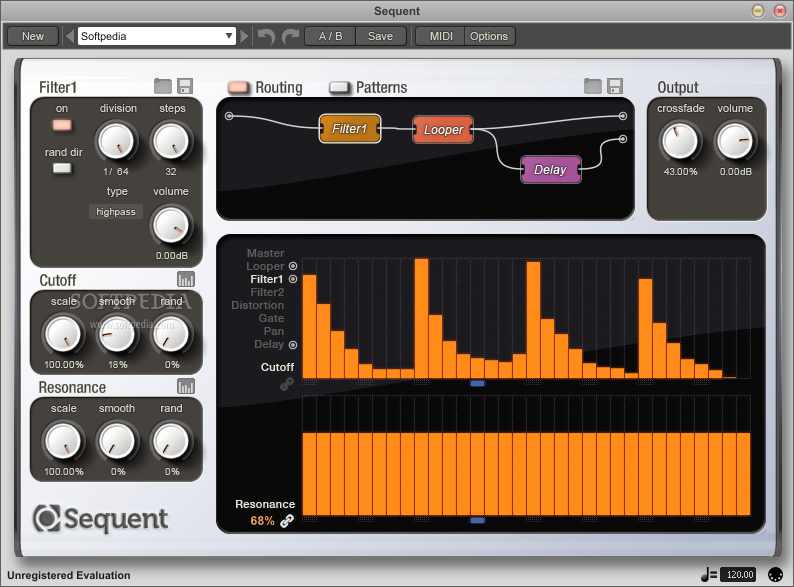Select the Delay routing node

pyautogui.click(x=550, y=170)
